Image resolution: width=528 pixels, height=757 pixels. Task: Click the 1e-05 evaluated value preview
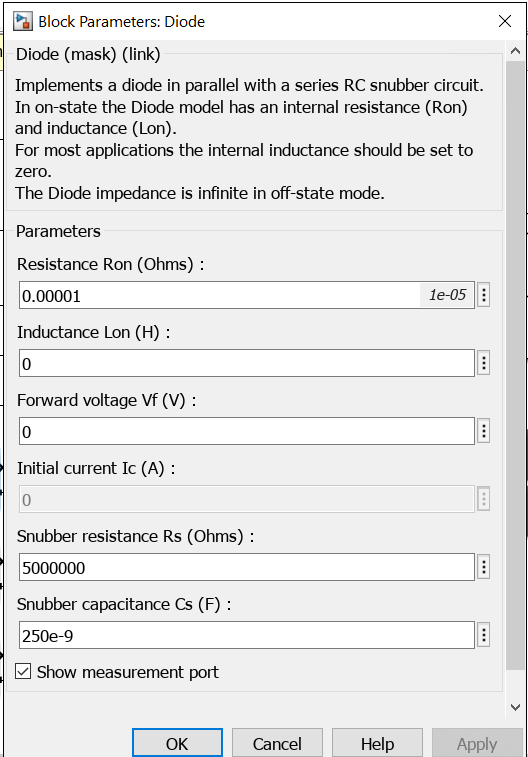tap(447, 295)
